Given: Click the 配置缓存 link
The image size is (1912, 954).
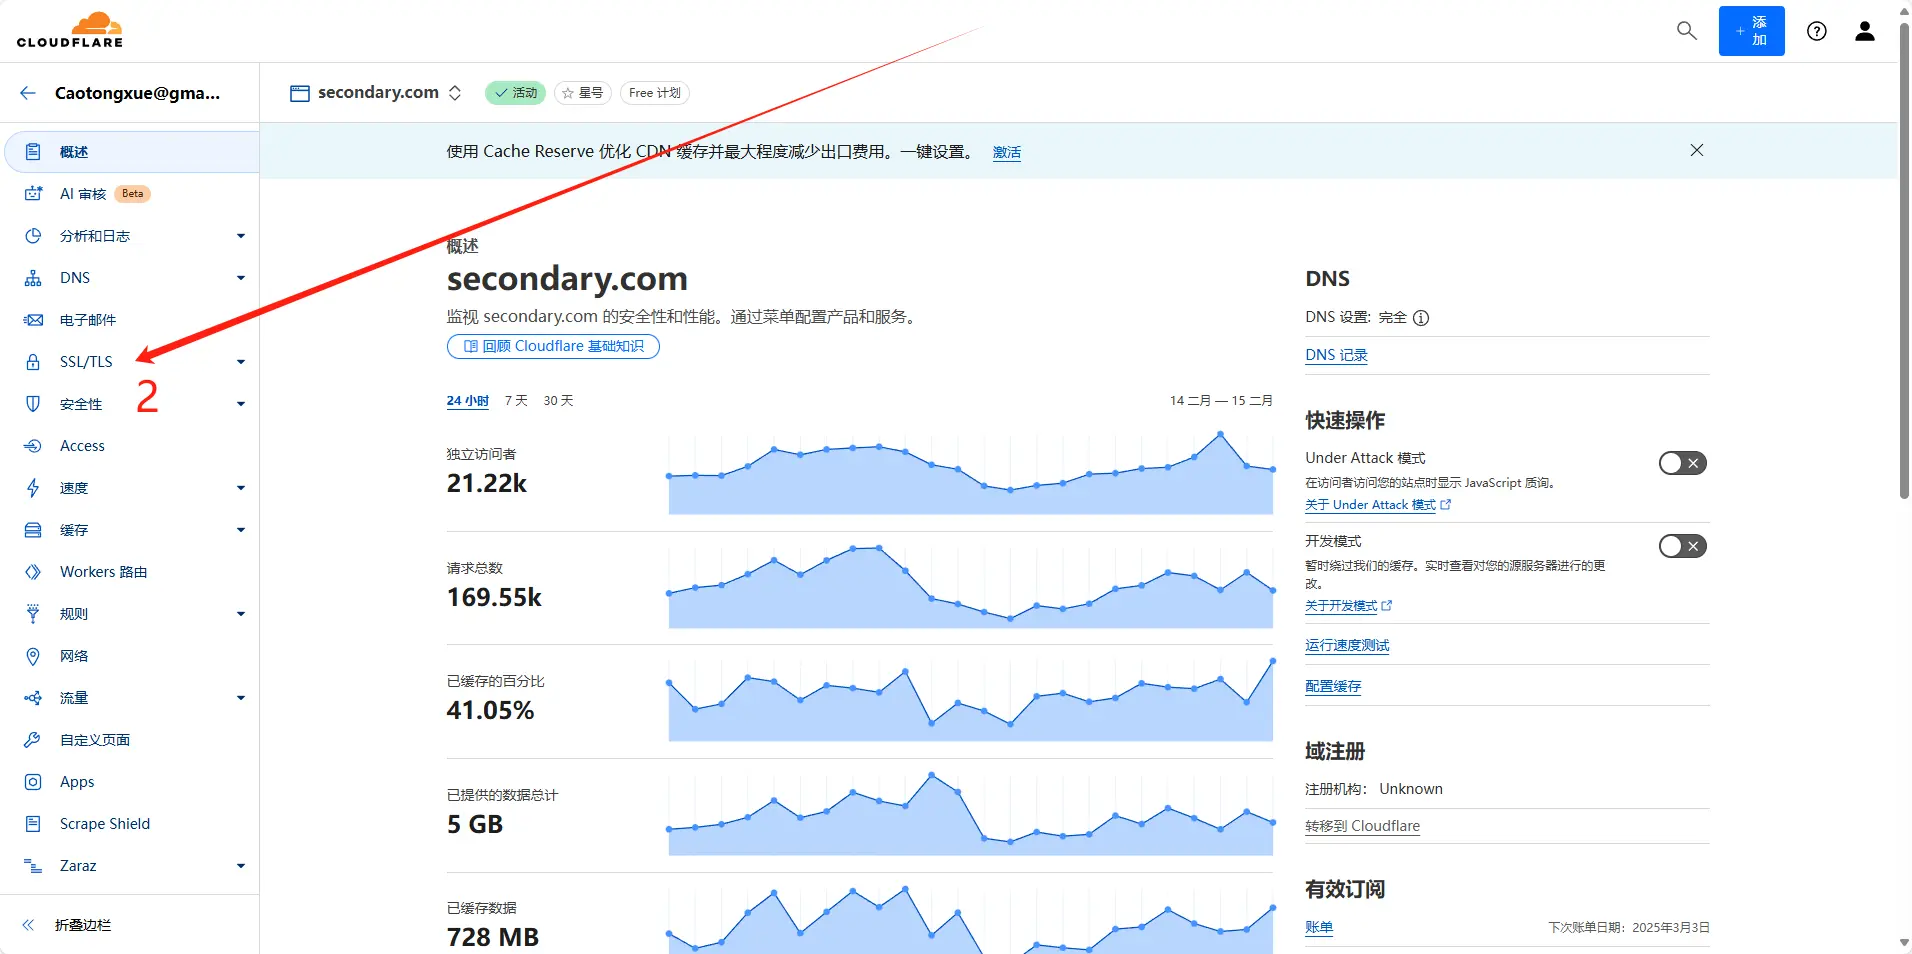Looking at the screenshot, I should 1333,687.
